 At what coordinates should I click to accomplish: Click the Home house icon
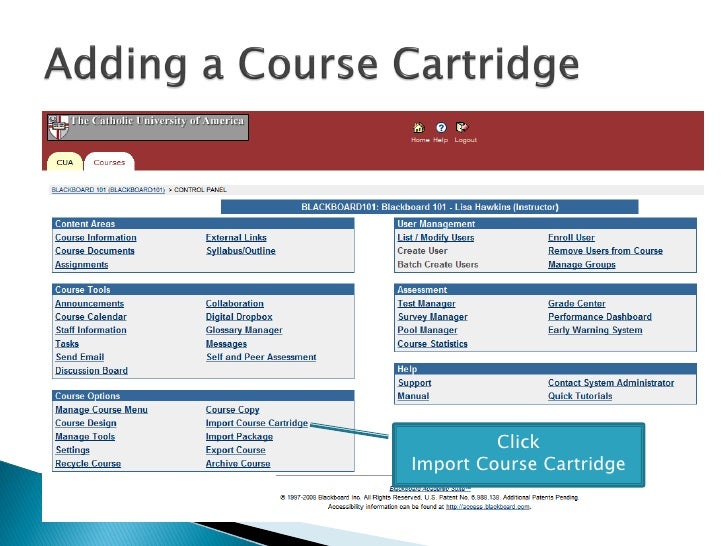pyautogui.click(x=419, y=127)
